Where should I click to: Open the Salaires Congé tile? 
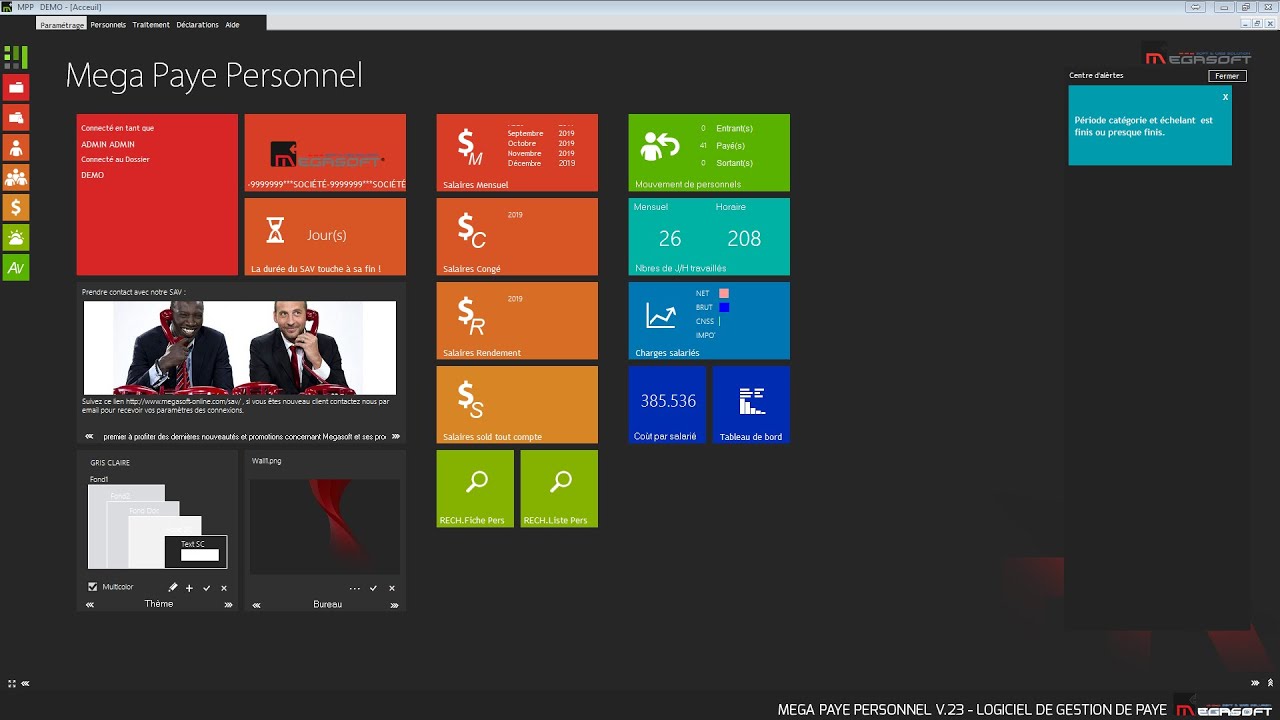(x=517, y=236)
